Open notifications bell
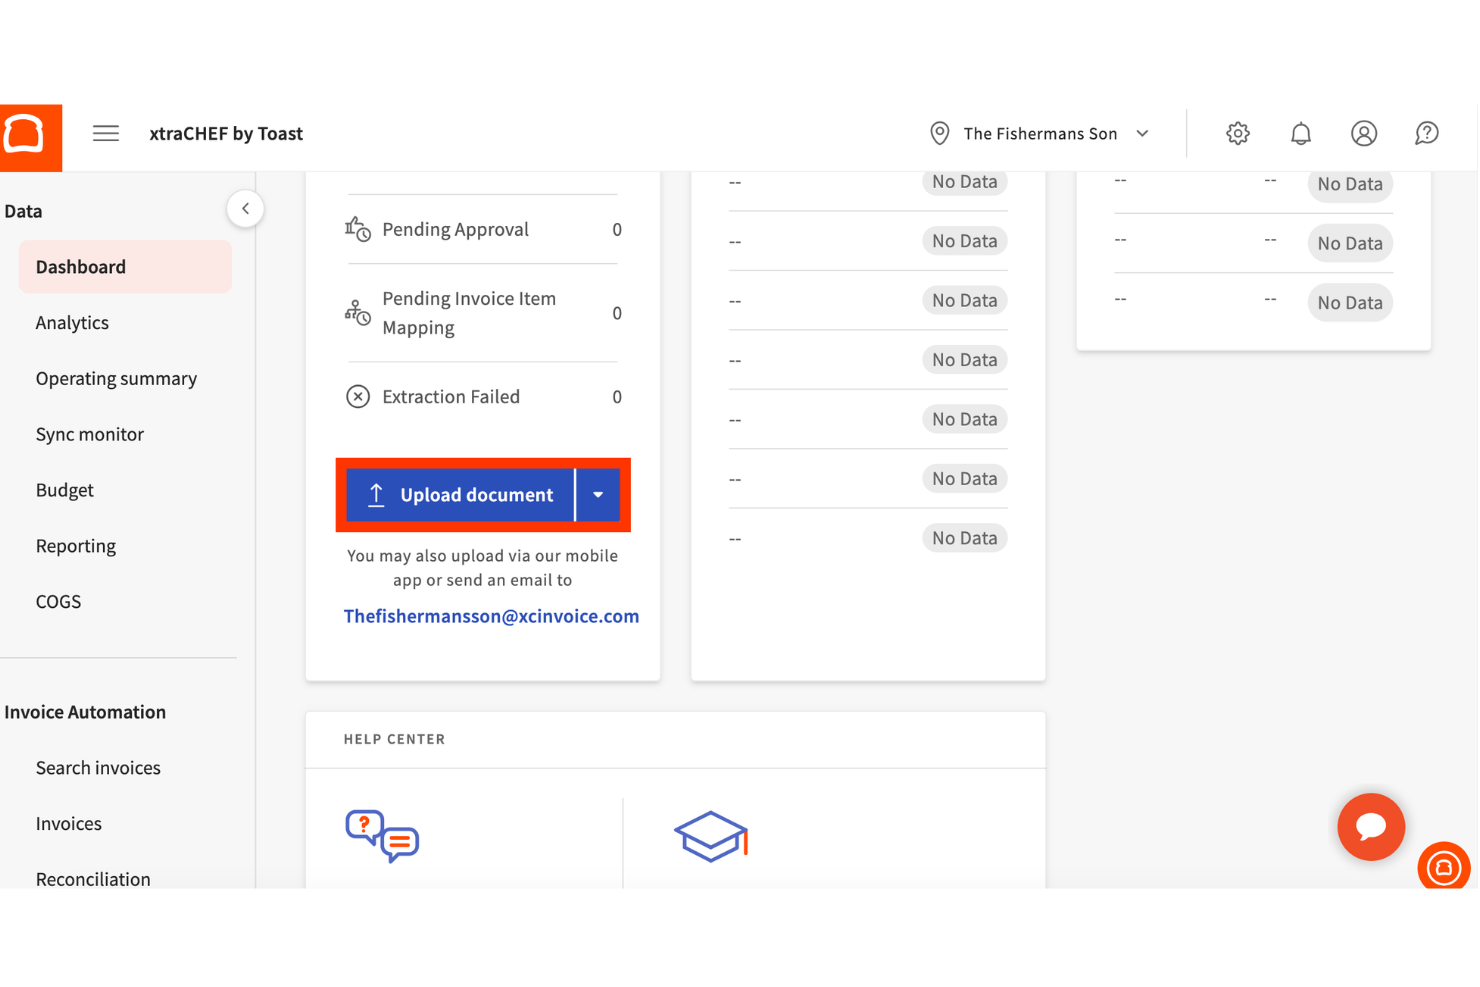Screen dimensions: 1480x987 tap(1300, 133)
